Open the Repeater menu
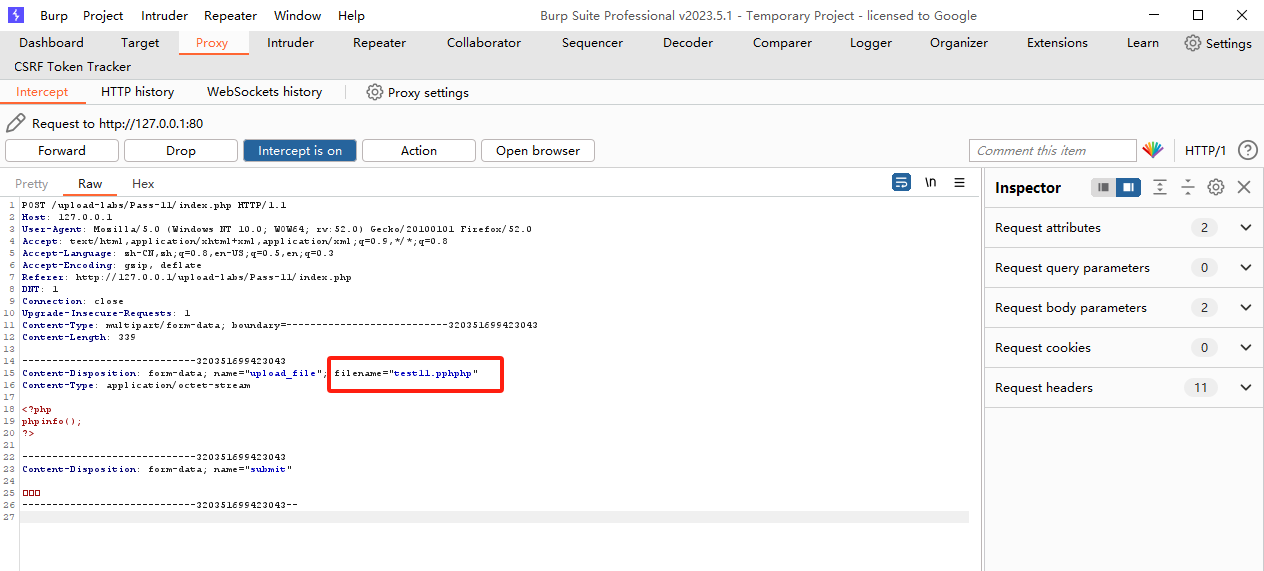Screen dimensions: 1264x571 pyautogui.click(x=230, y=15)
